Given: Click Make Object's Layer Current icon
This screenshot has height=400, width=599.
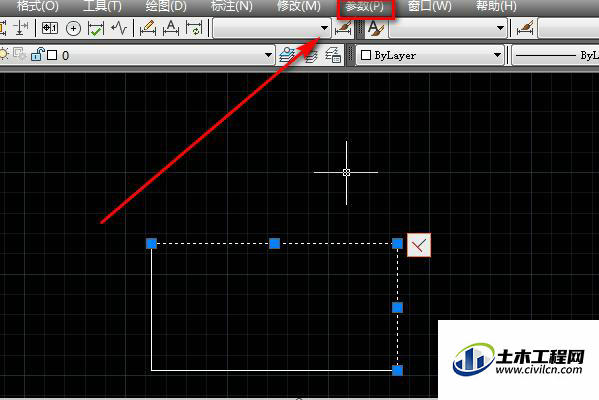Looking at the screenshot, I should pyautogui.click(x=287, y=55).
